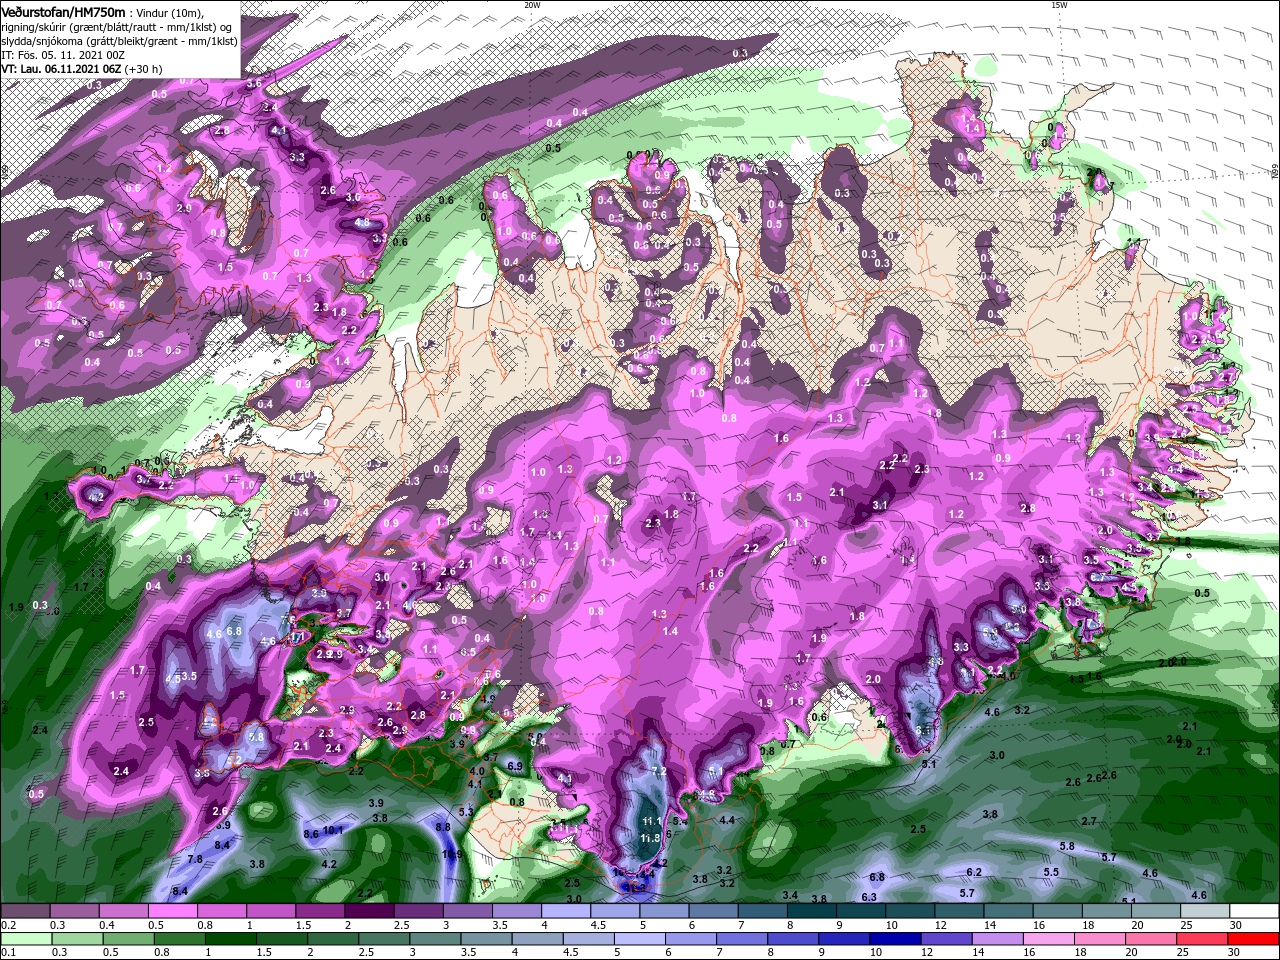The image size is (1280, 960).
Task: Select the dark blue 10 swatch in the lower rain scale
Action: (894, 938)
